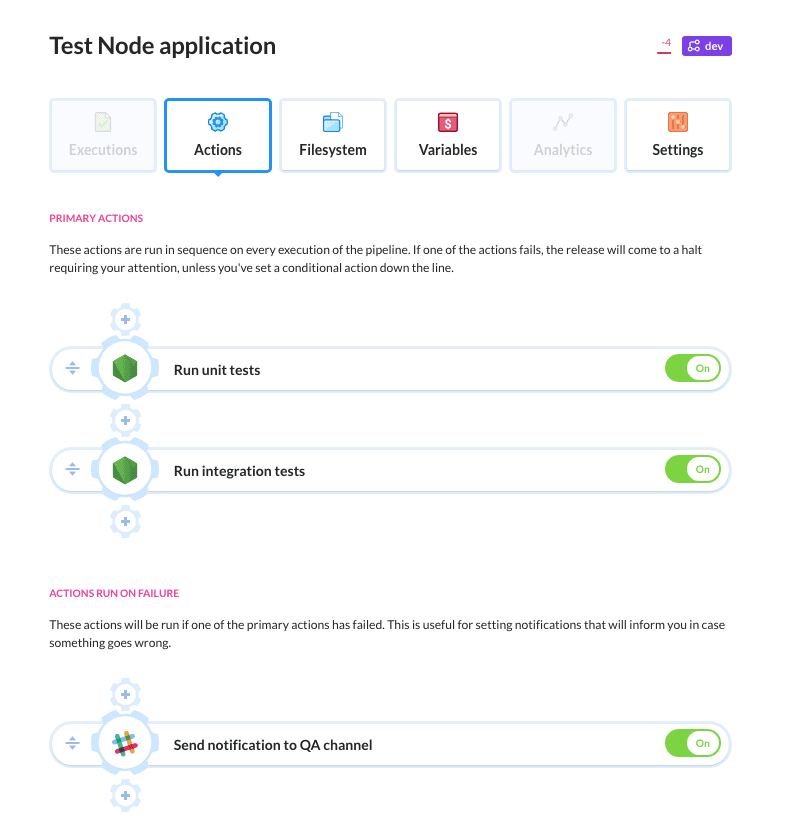Viewport: 788px width, 837px height.
Task: Click the reorder arrows on Run integration tests
Action: [72, 470]
